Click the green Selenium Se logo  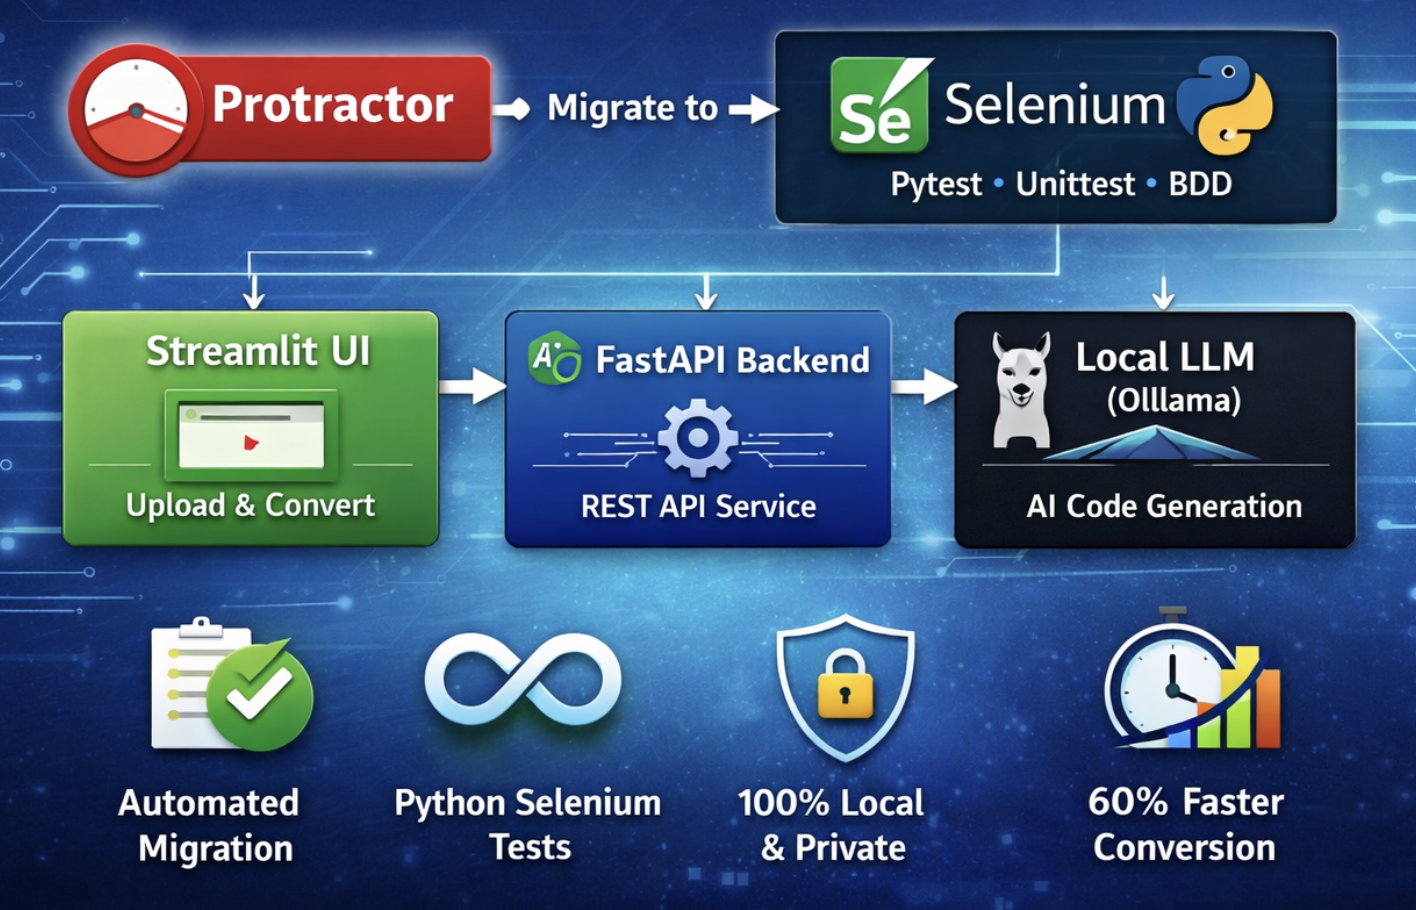point(880,106)
